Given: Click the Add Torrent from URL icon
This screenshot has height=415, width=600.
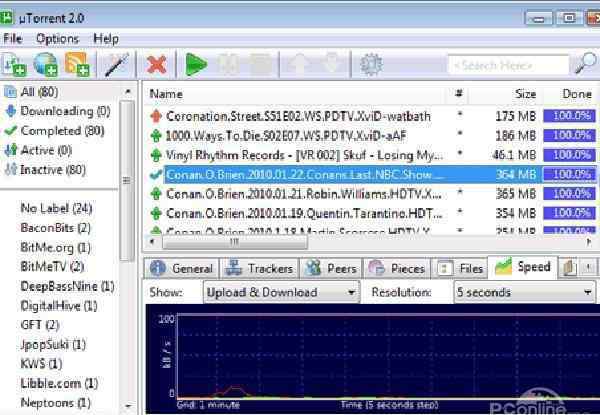Looking at the screenshot, I should [46, 65].
